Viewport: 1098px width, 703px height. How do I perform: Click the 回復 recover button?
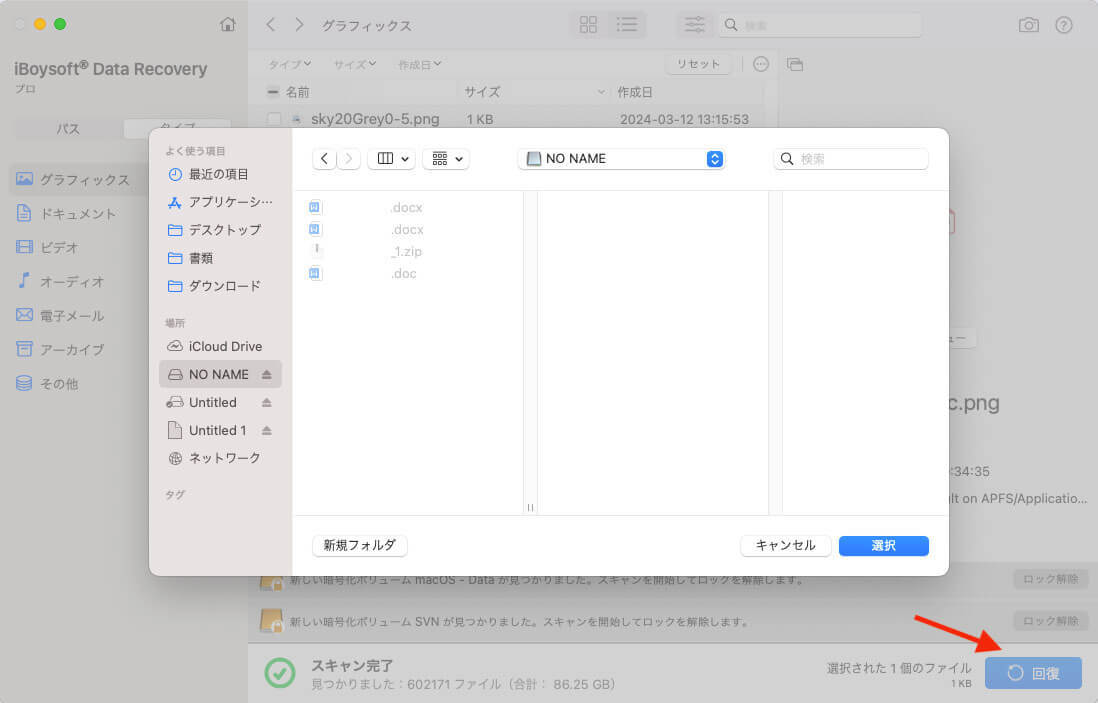click(x=1033, y=673)
